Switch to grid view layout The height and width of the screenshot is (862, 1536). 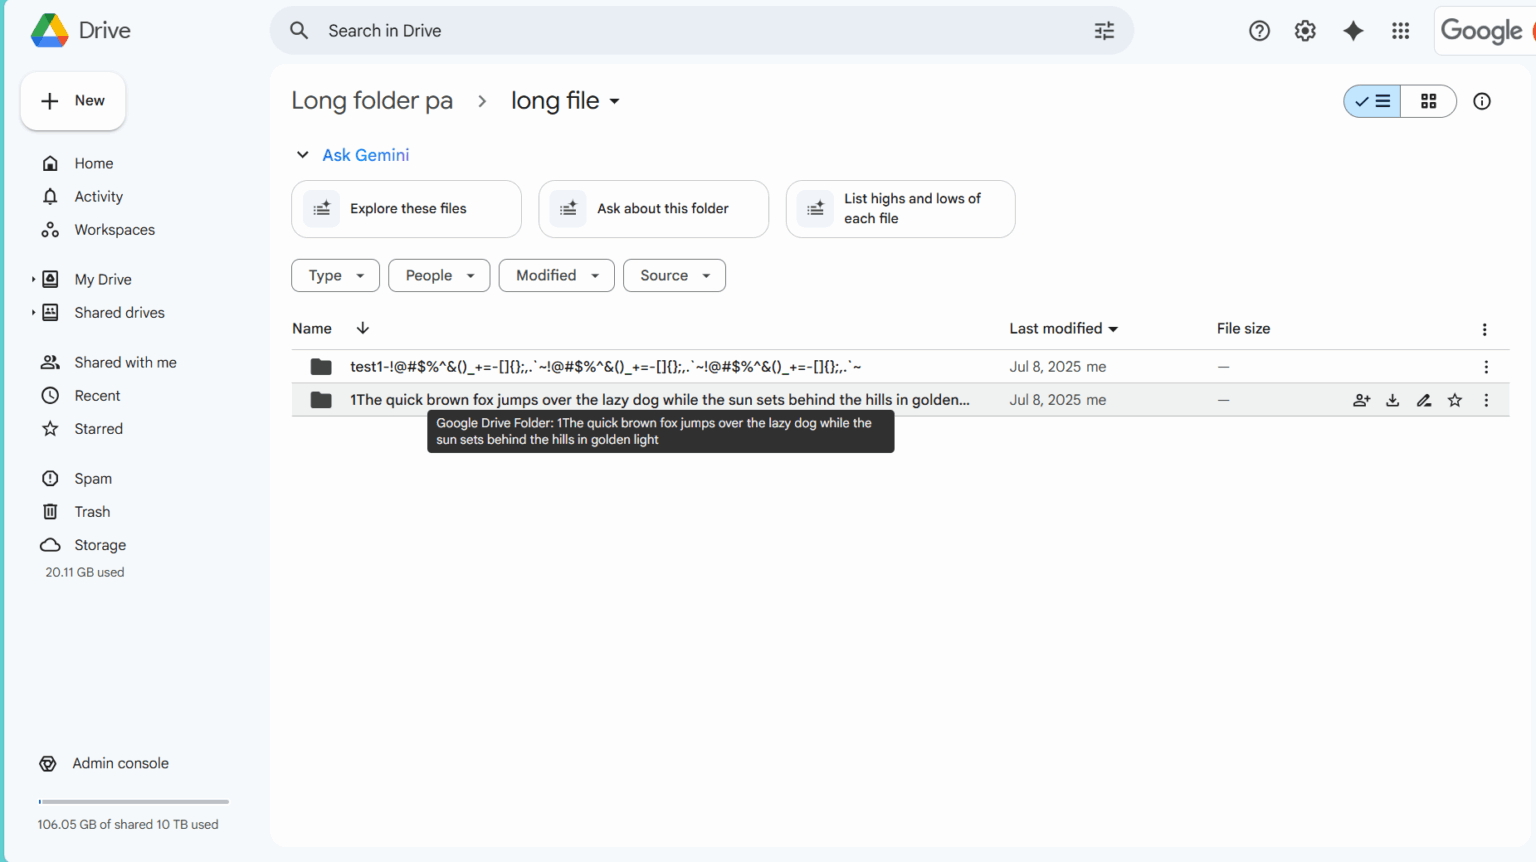pyautogui.click(x=1428, y=101)
